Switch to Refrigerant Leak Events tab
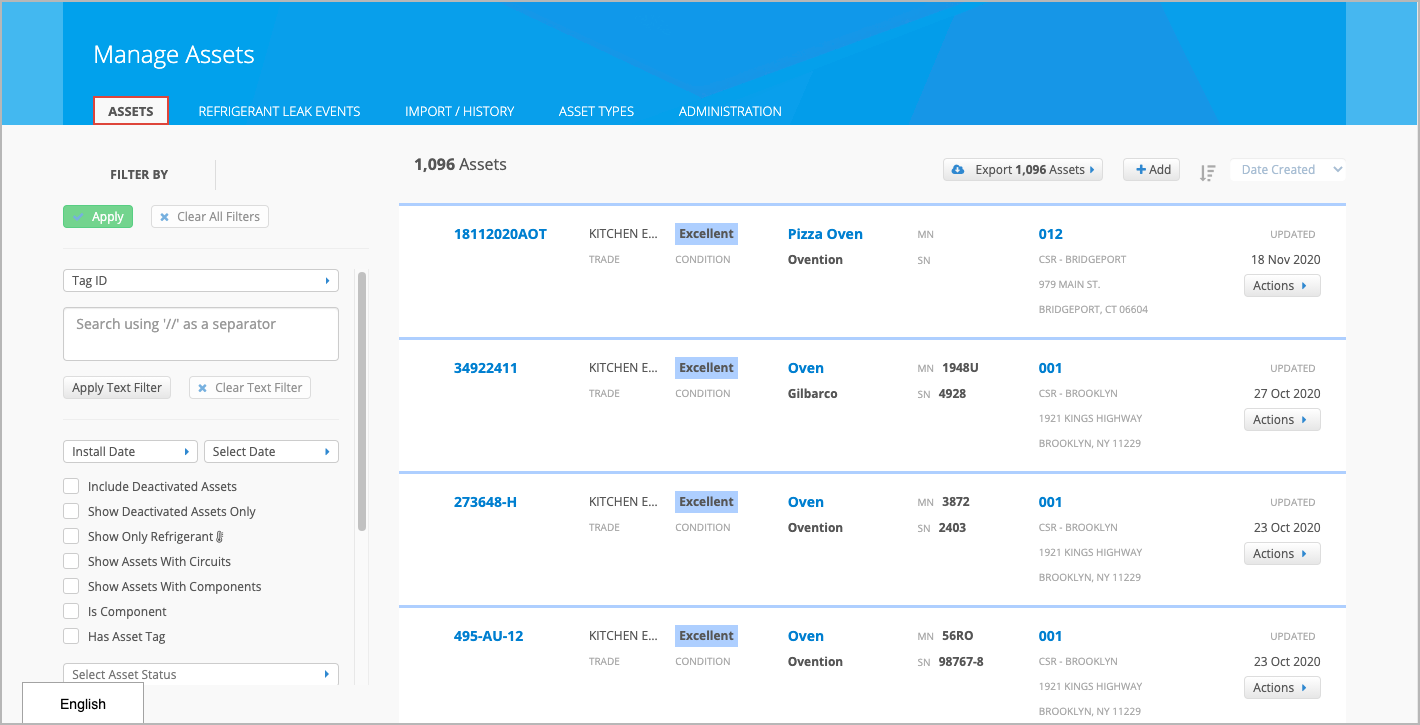Screen dimensions: 1420x725 [x=279, y=111]
